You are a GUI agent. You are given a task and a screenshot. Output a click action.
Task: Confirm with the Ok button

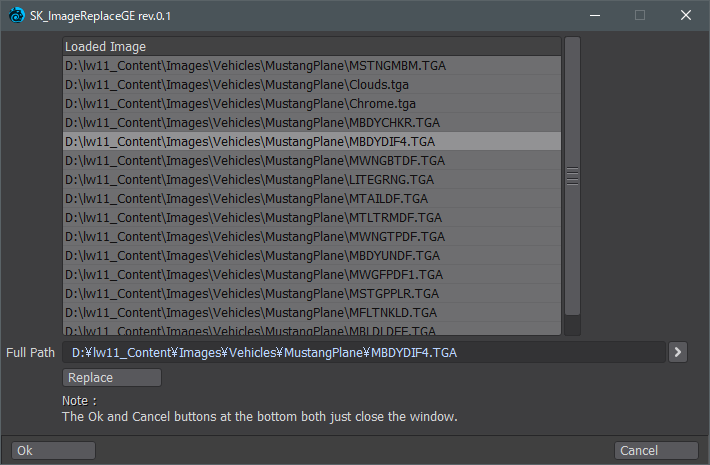(x=53, y=450)
